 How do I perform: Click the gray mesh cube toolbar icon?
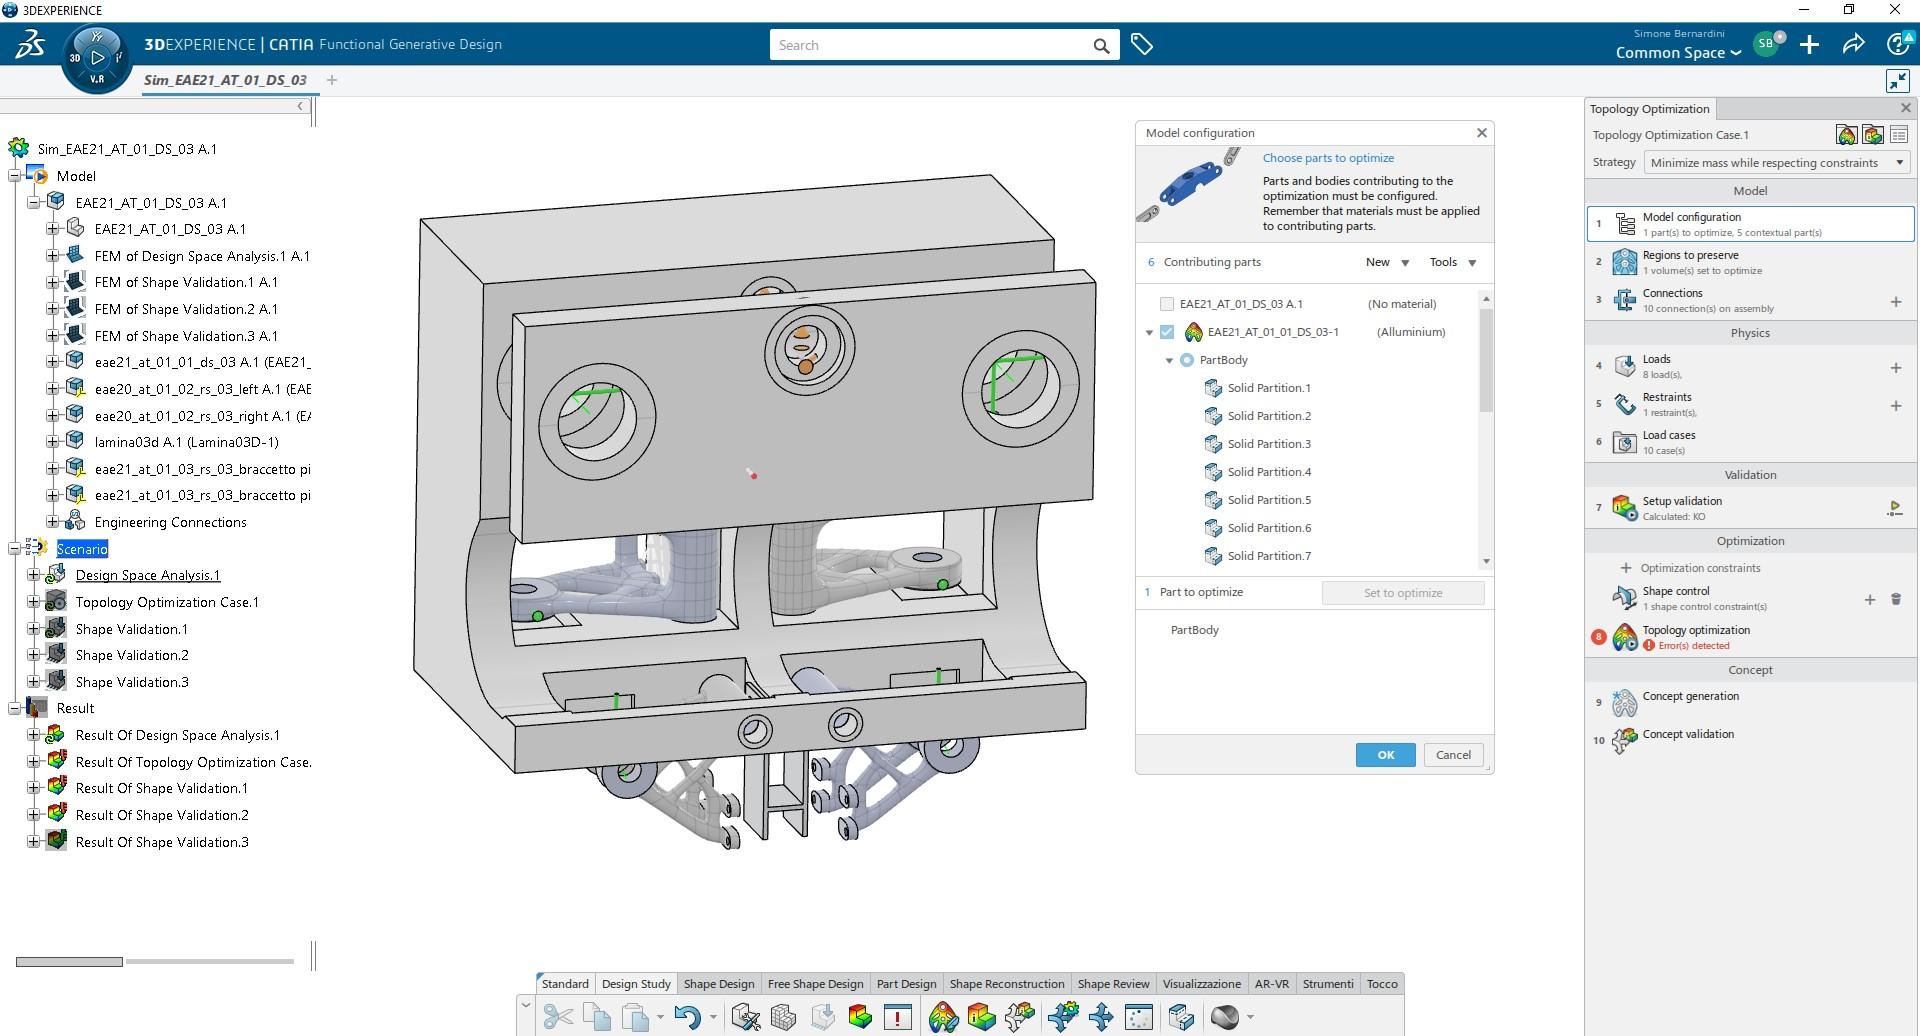click(x=783, y=1017)
